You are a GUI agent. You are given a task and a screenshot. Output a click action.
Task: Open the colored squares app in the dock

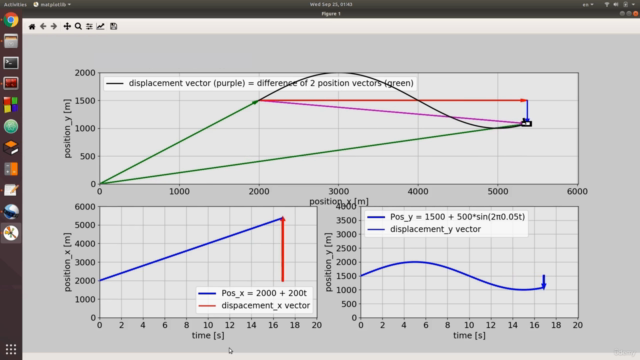[11, 105]
